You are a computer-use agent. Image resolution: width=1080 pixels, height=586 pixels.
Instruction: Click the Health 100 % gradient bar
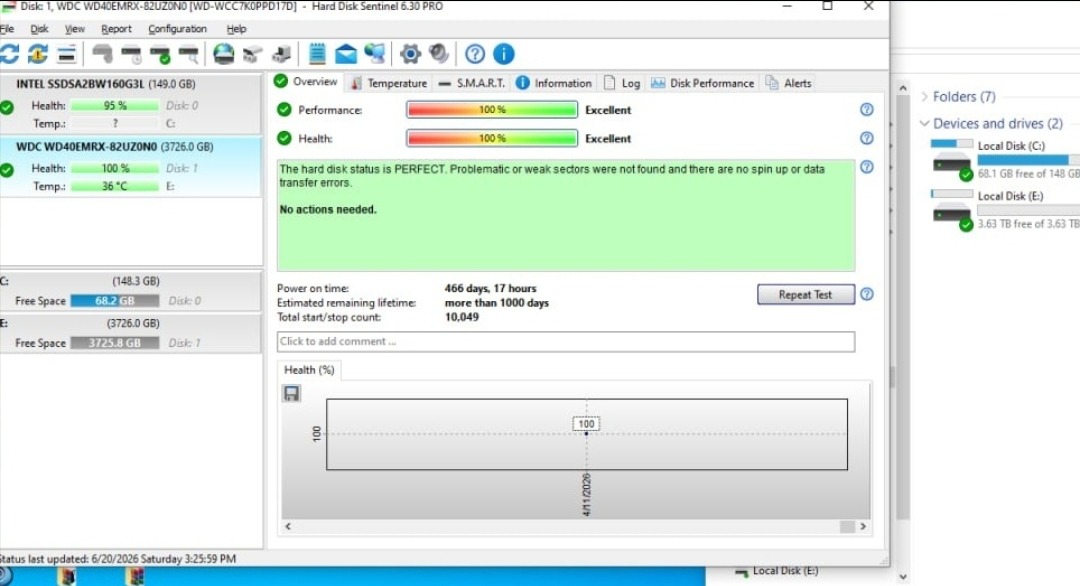(492, 138)
